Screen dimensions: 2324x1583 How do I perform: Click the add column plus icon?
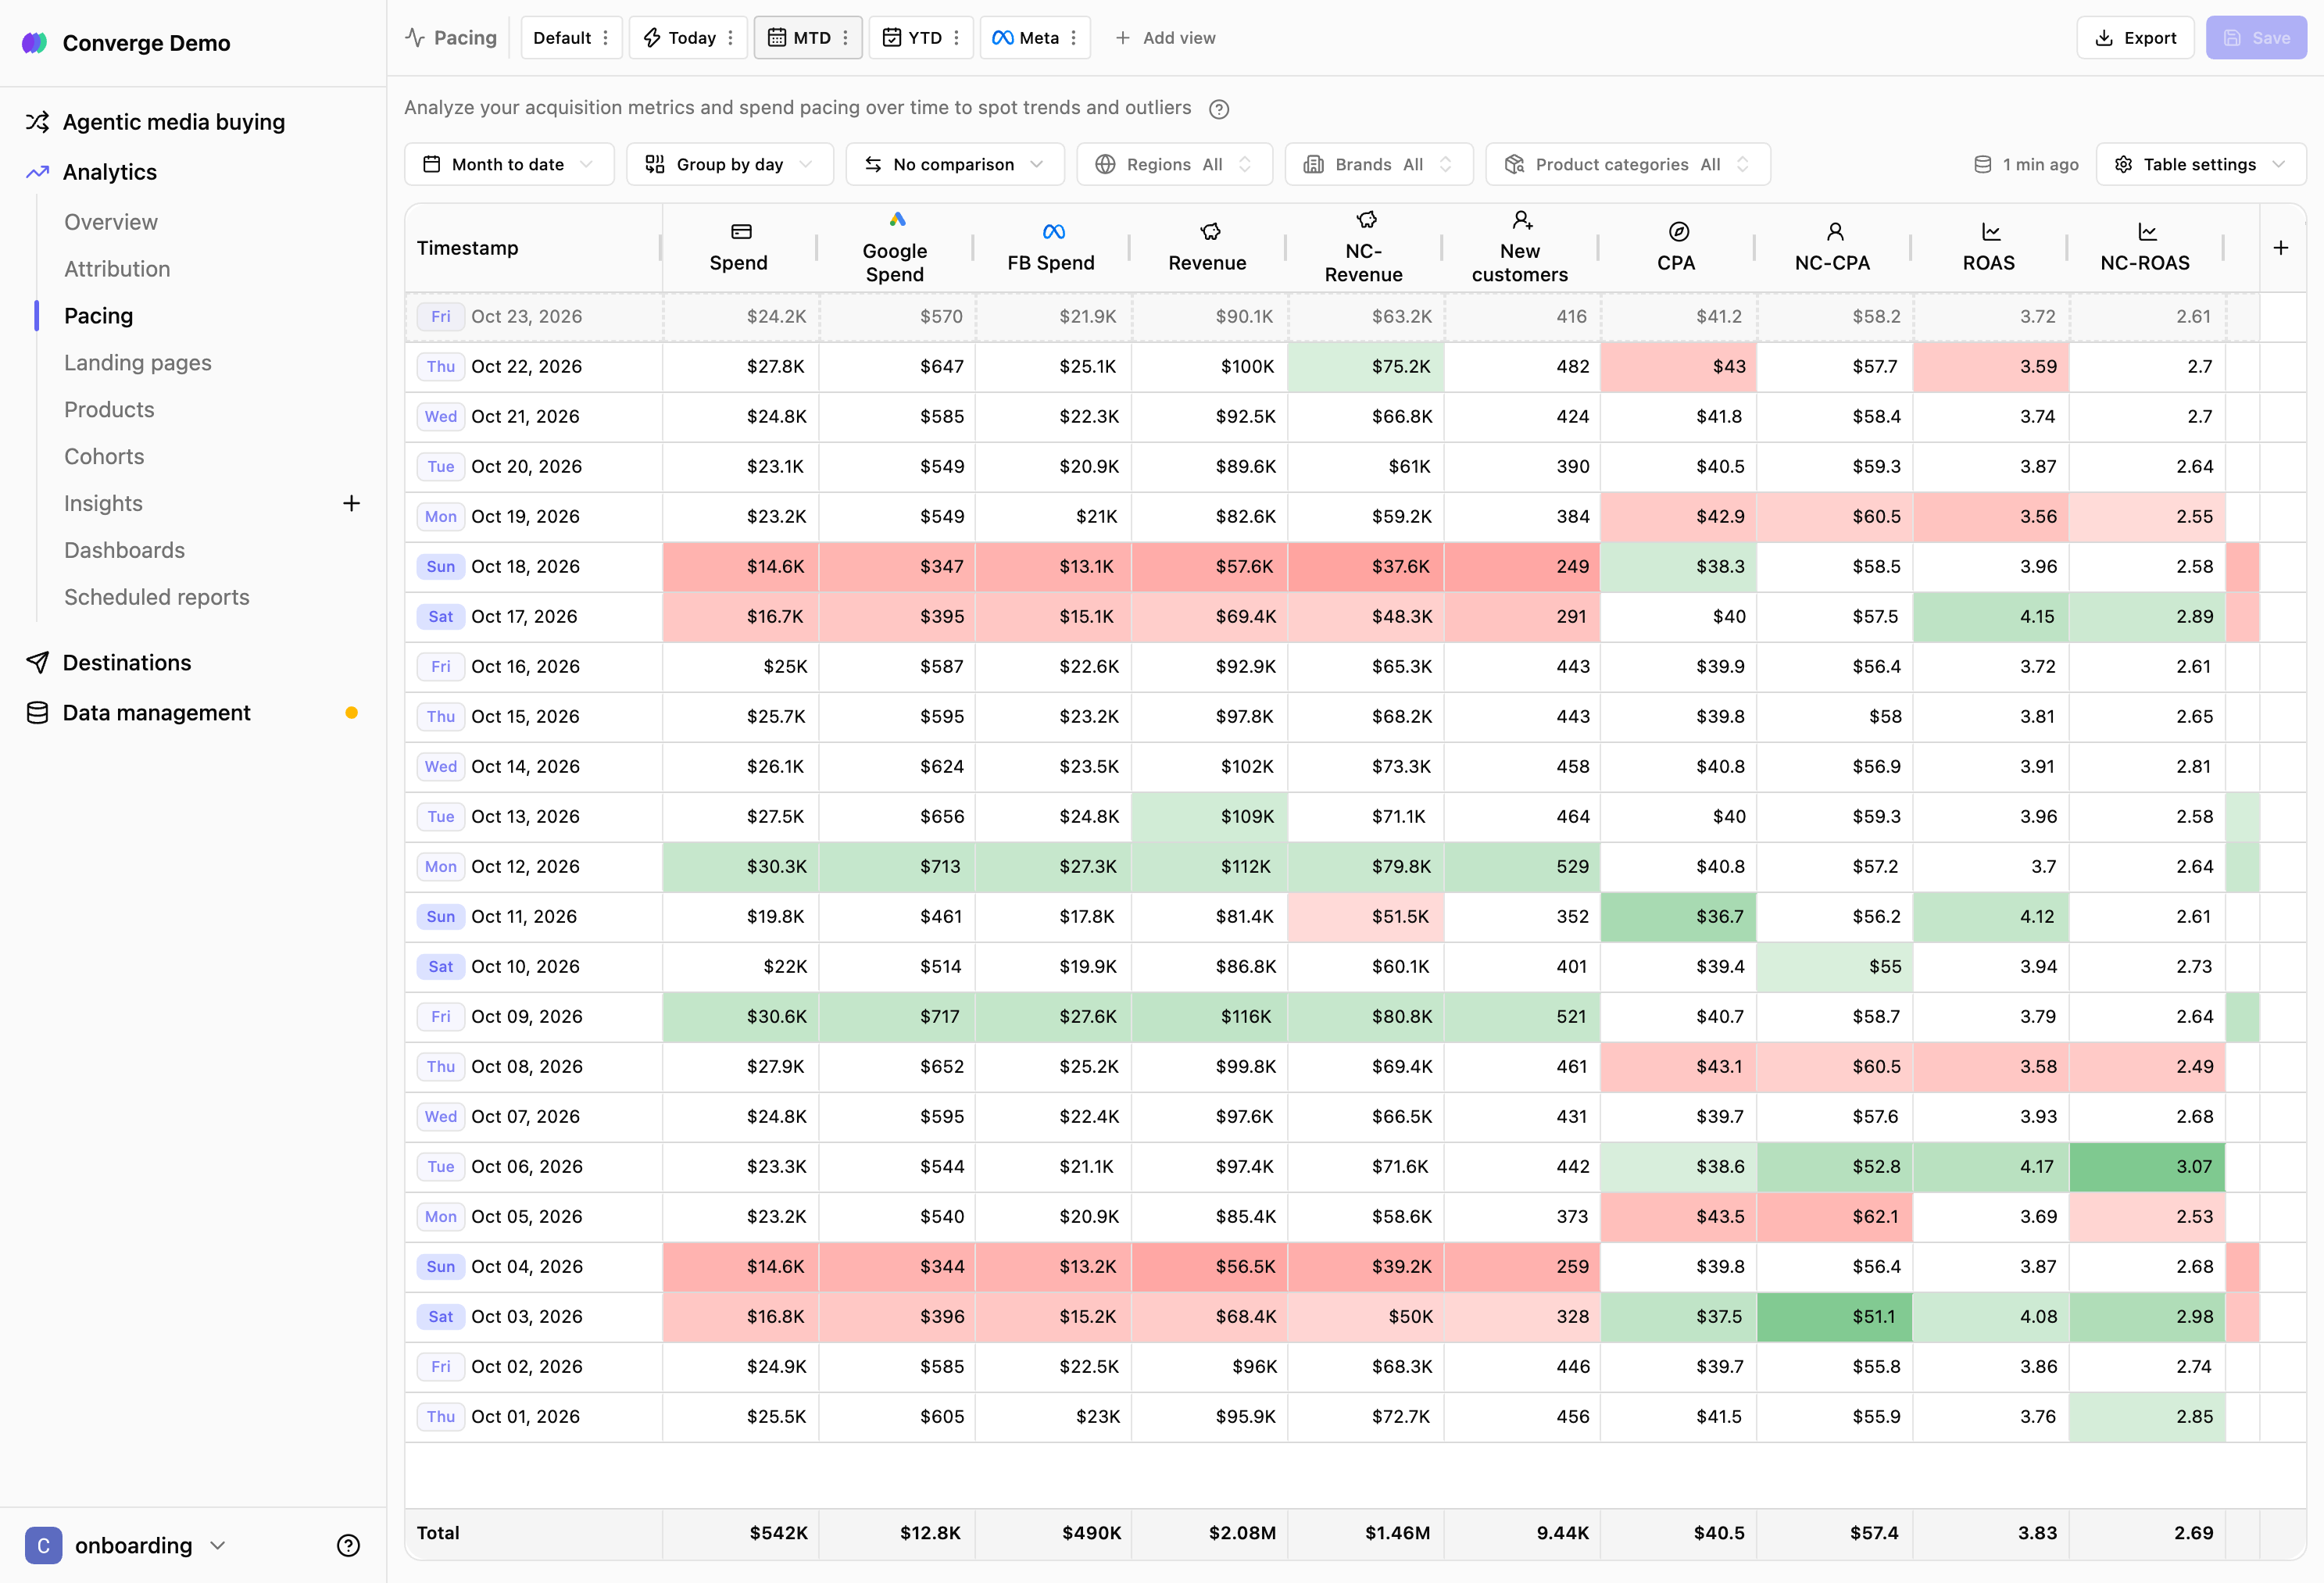(x=2281, y=247)
